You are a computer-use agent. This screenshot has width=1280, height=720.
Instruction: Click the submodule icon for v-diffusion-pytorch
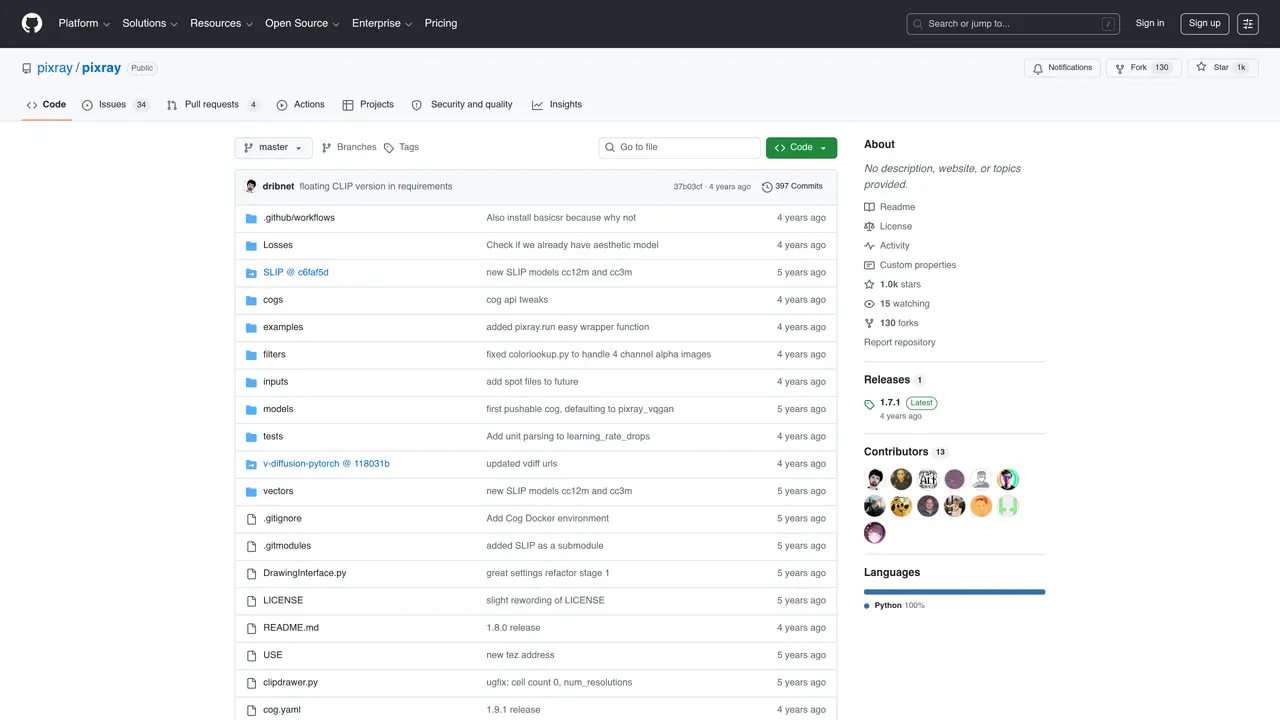[252, 464]
